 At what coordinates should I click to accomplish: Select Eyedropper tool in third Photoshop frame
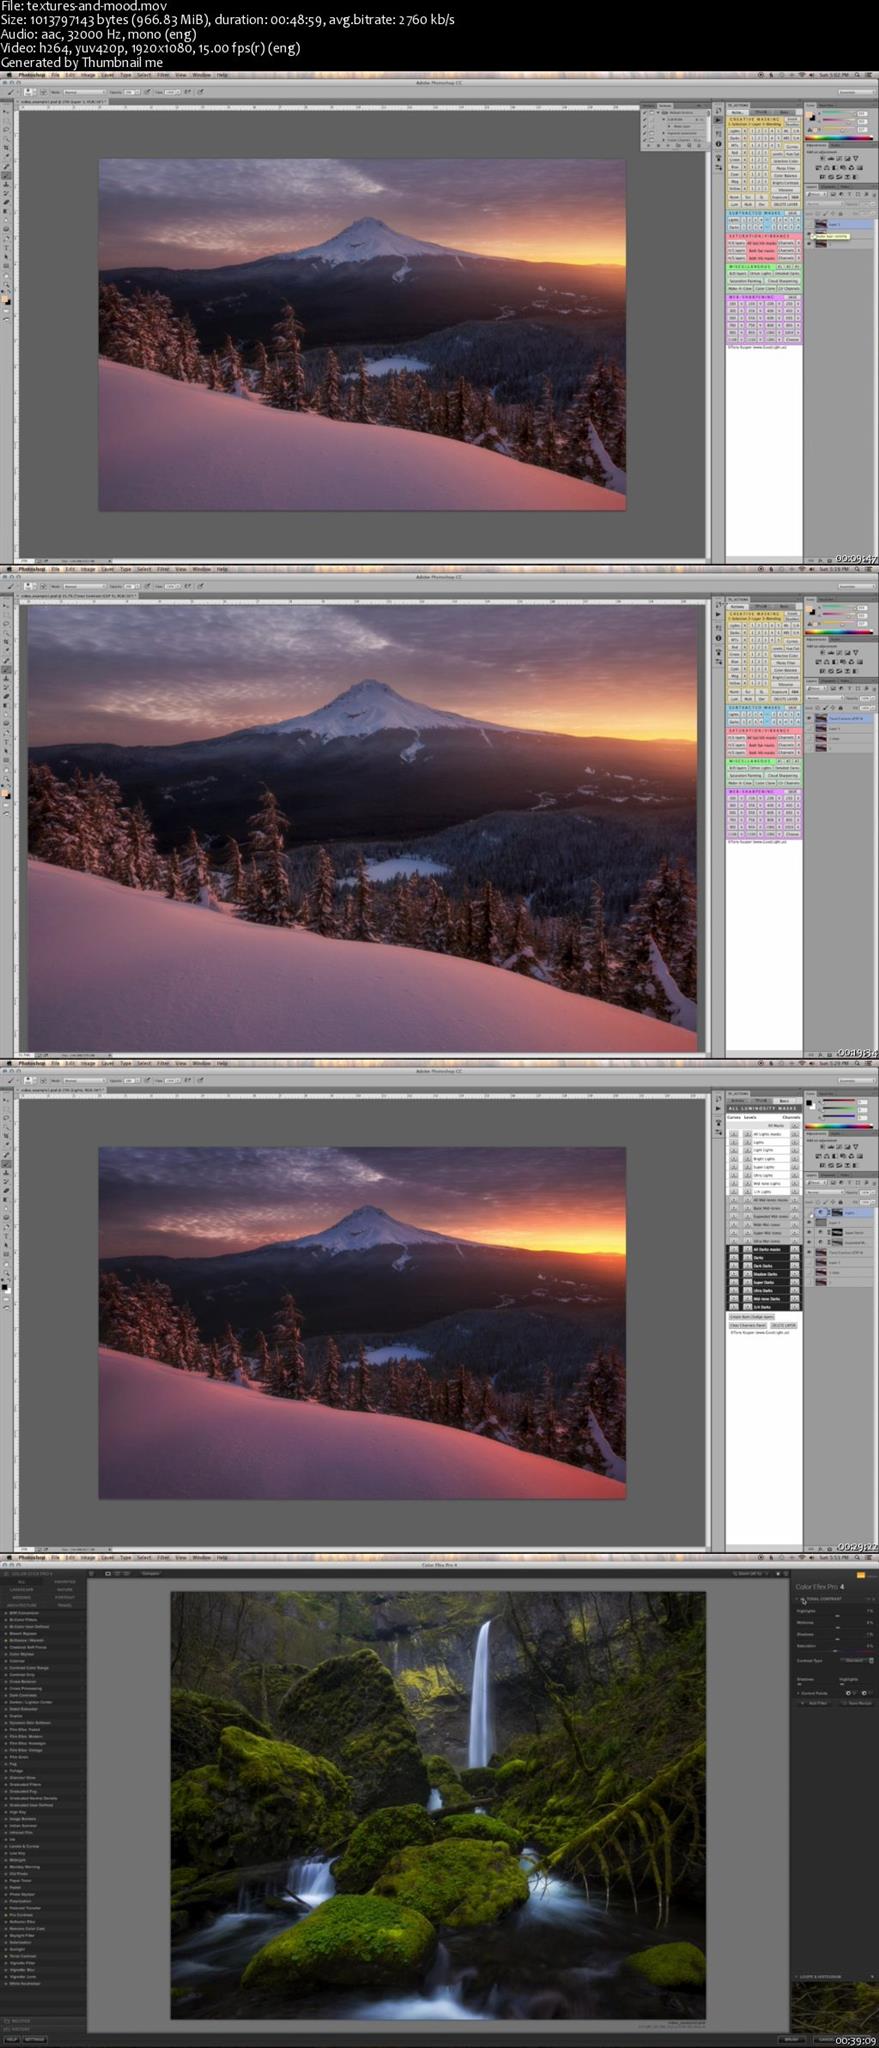(x=6, y=1144)
